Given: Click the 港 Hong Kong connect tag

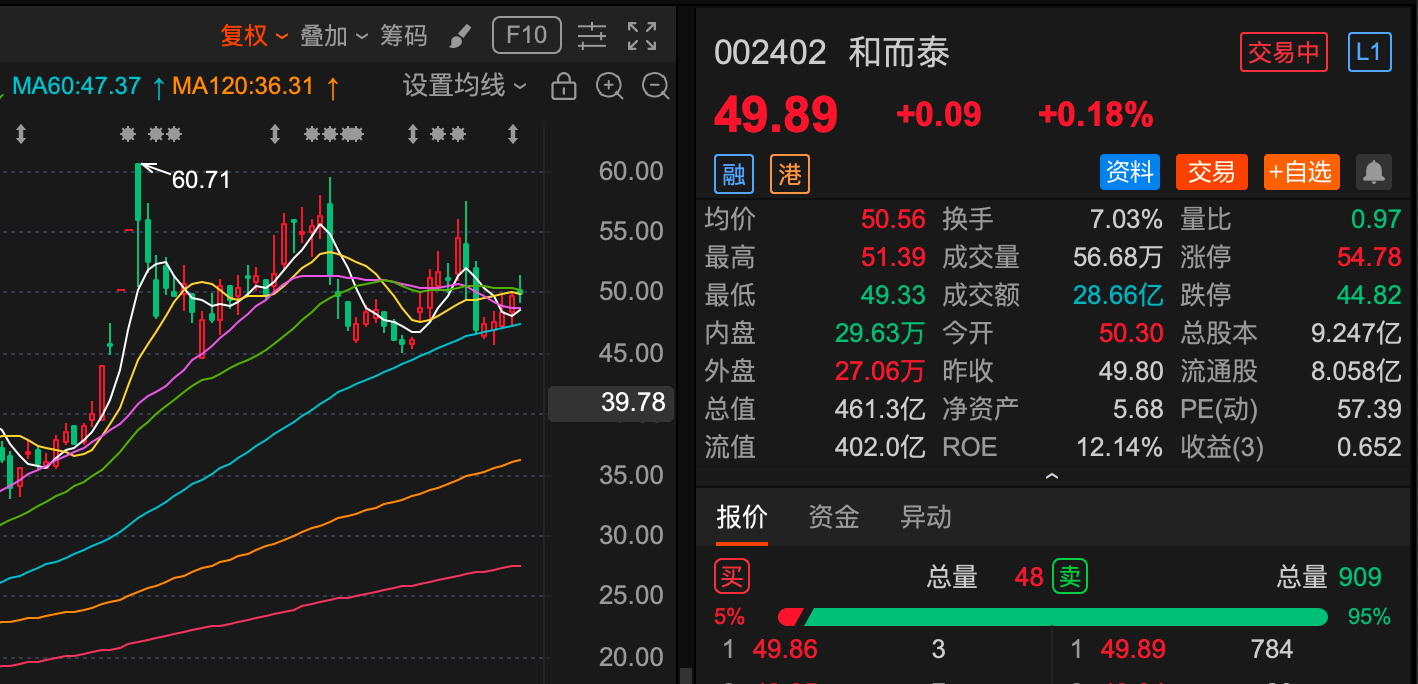Looking at the screenshot, I should tap(790, 175).
